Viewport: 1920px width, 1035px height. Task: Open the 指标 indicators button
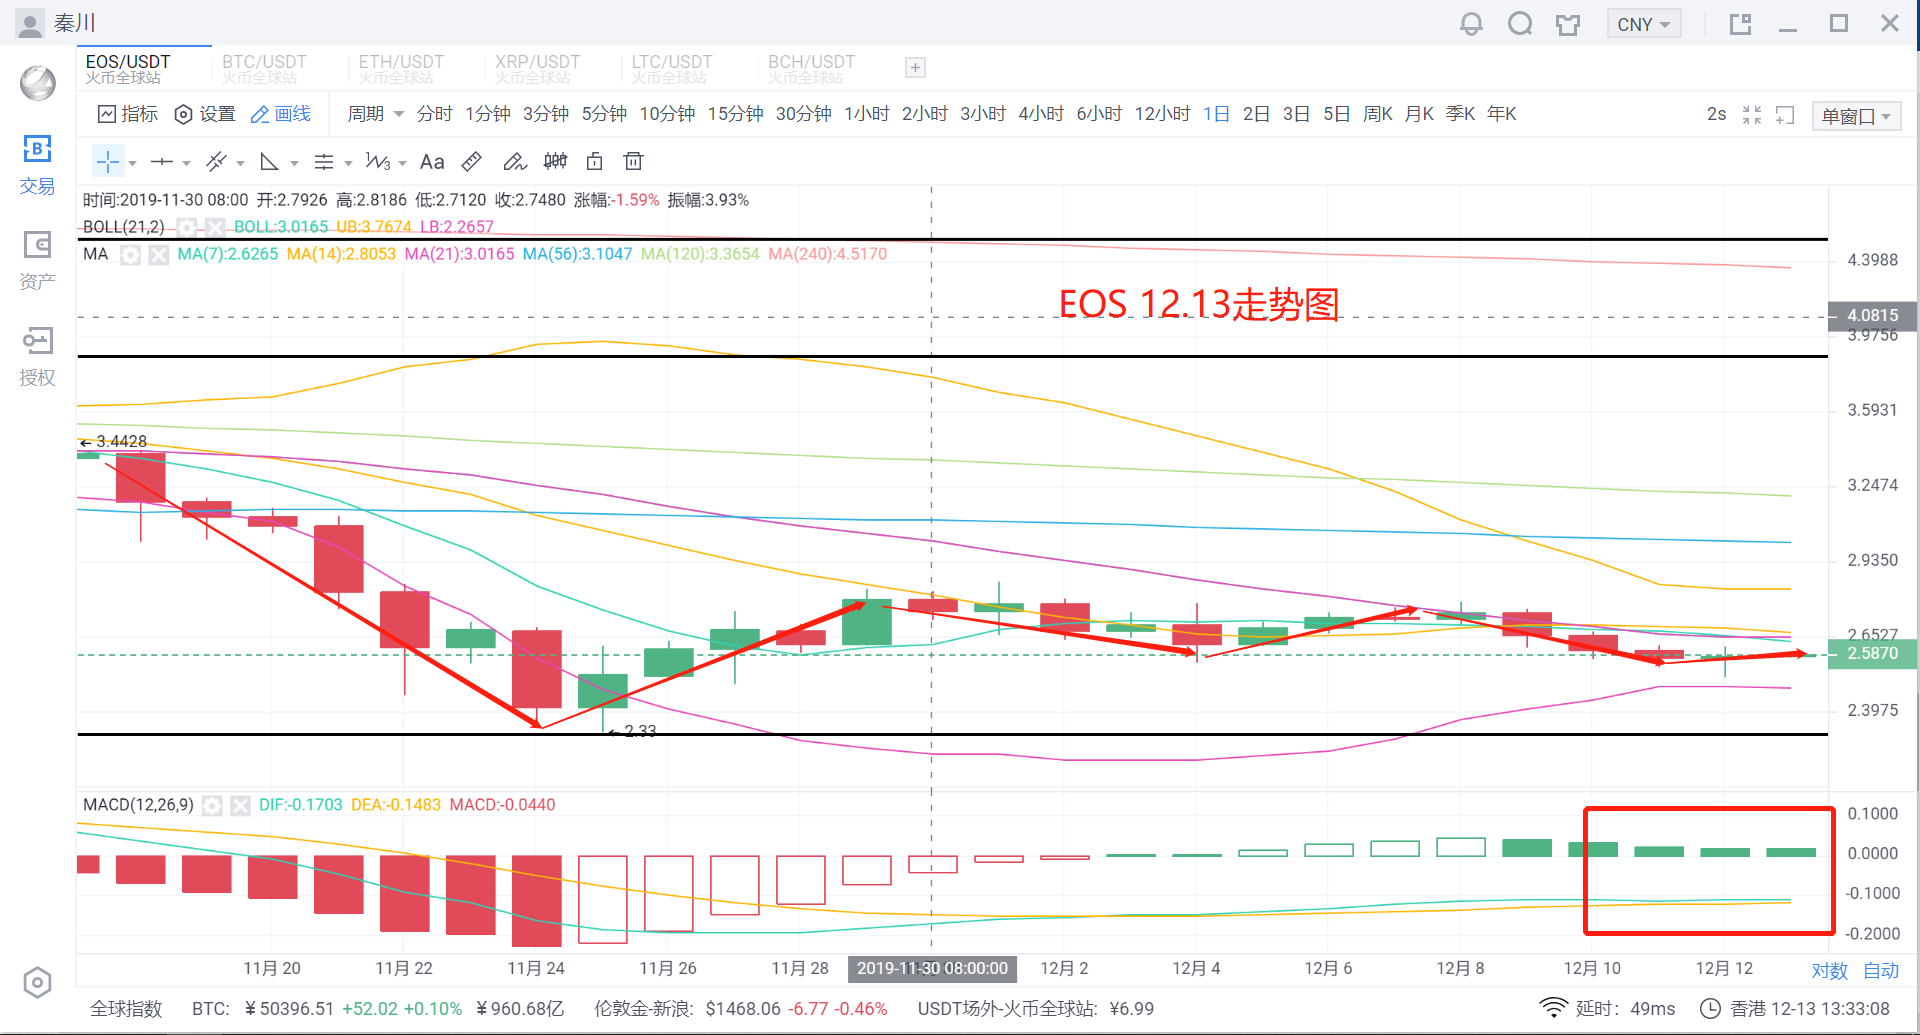128,114
